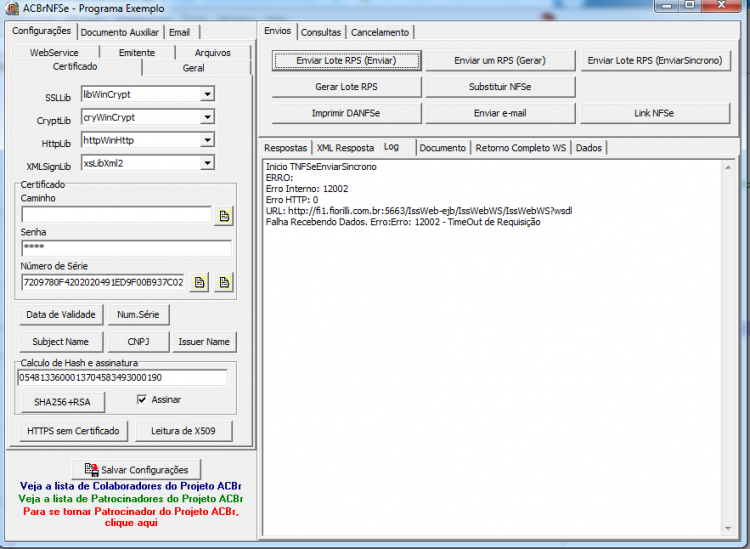Toggle the Assinar checkbox

tap(142, 399)
